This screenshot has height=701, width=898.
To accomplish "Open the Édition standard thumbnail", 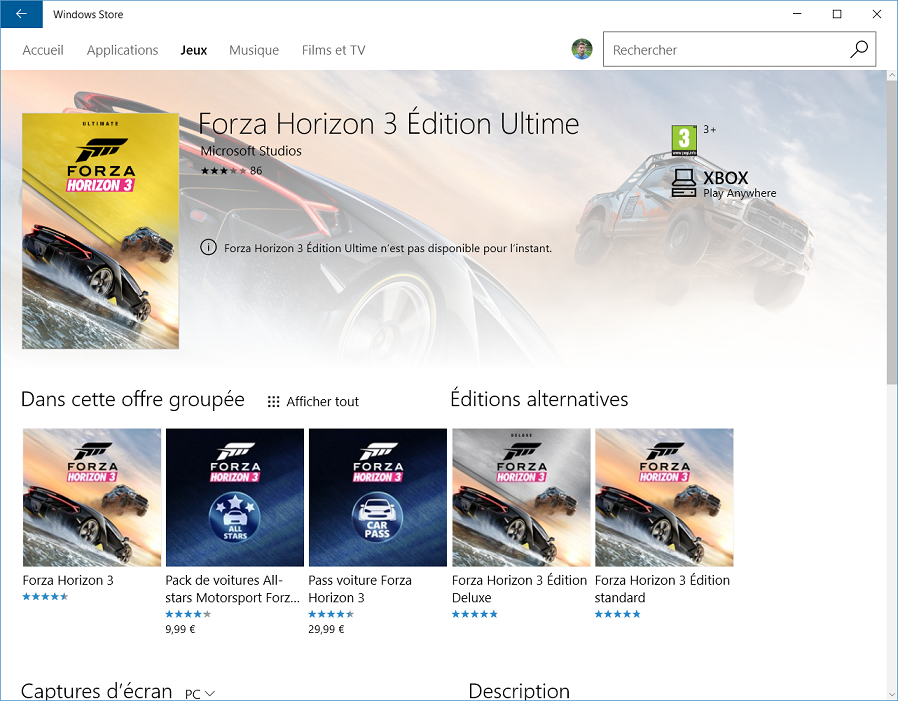I will (x=664, y=497).
